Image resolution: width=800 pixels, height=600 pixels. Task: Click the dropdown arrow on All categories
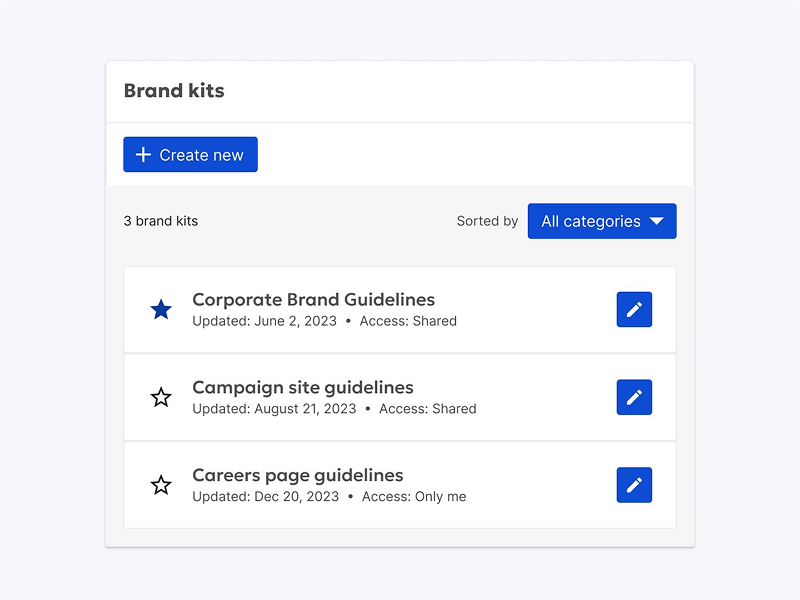click(658, 221)
